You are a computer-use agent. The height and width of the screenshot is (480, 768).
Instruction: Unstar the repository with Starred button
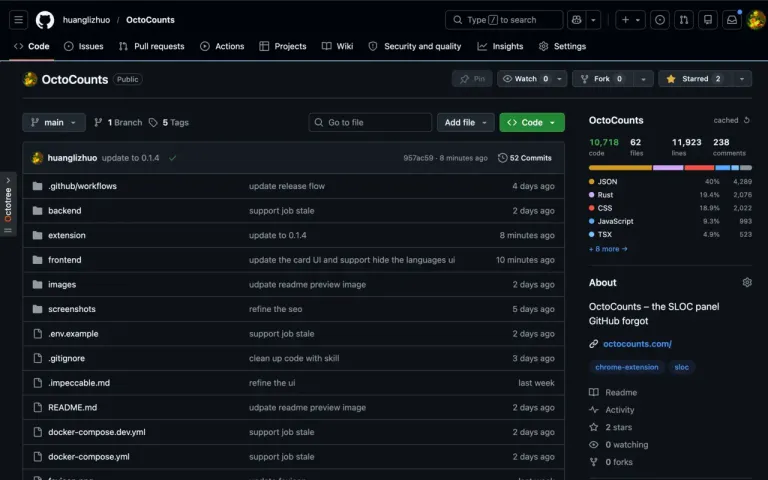tap(695, 79)
